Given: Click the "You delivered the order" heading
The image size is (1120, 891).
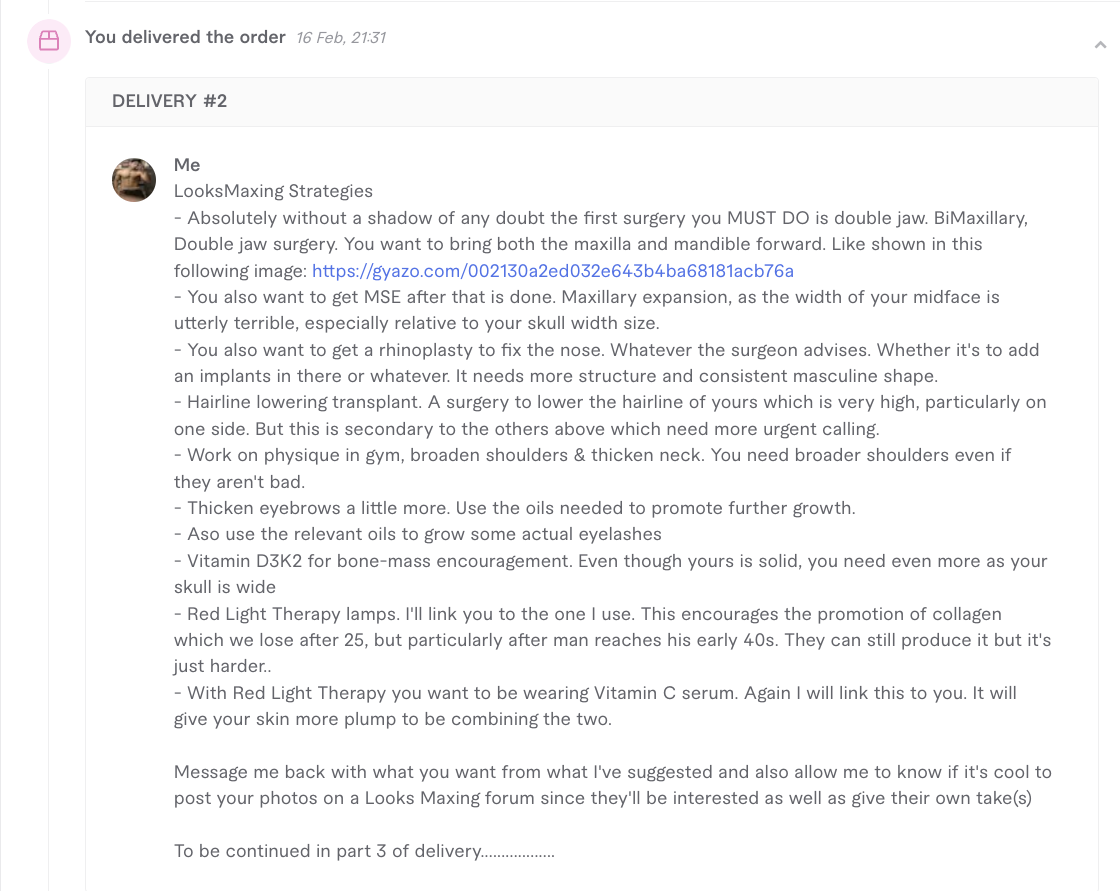Looking at the screenshot, I should [x=185, y=37].
